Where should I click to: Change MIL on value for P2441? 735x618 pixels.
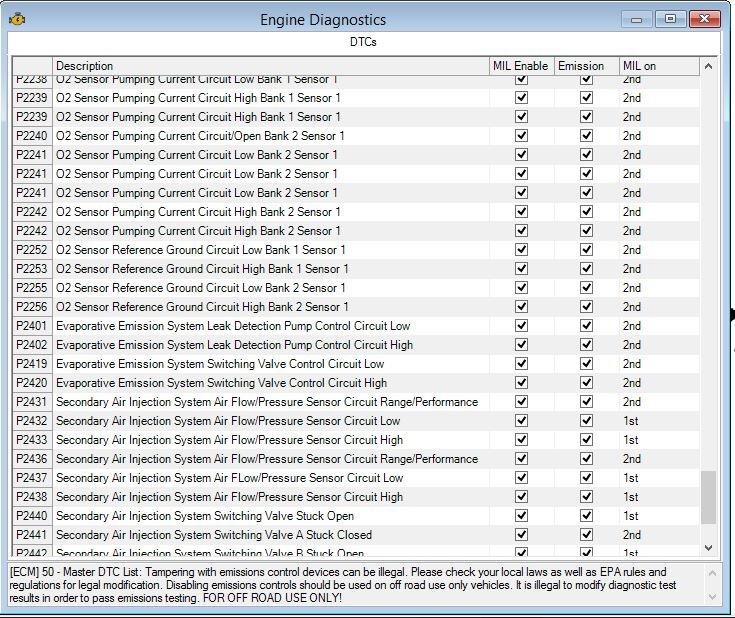point(659,535)
